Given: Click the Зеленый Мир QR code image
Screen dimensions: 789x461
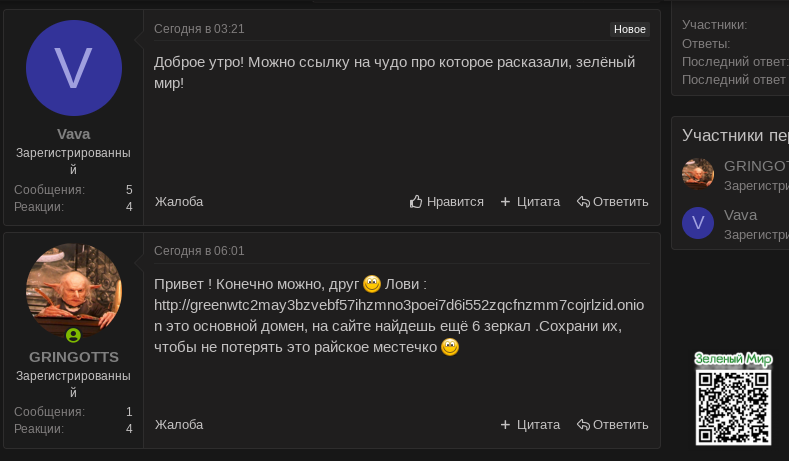Looking at the screenshot, I should 734,406.
